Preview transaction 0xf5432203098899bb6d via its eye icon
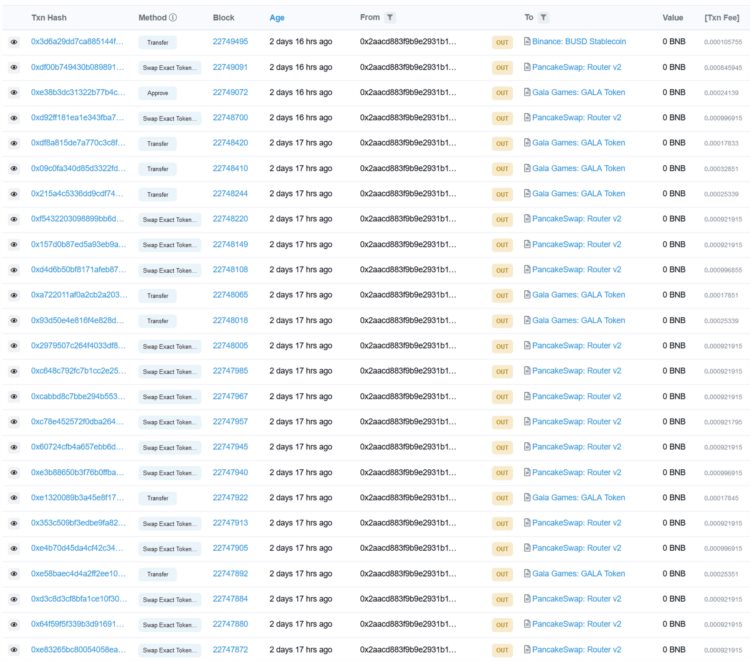Viewport: 750px width, 661px height. coord(14,219)
